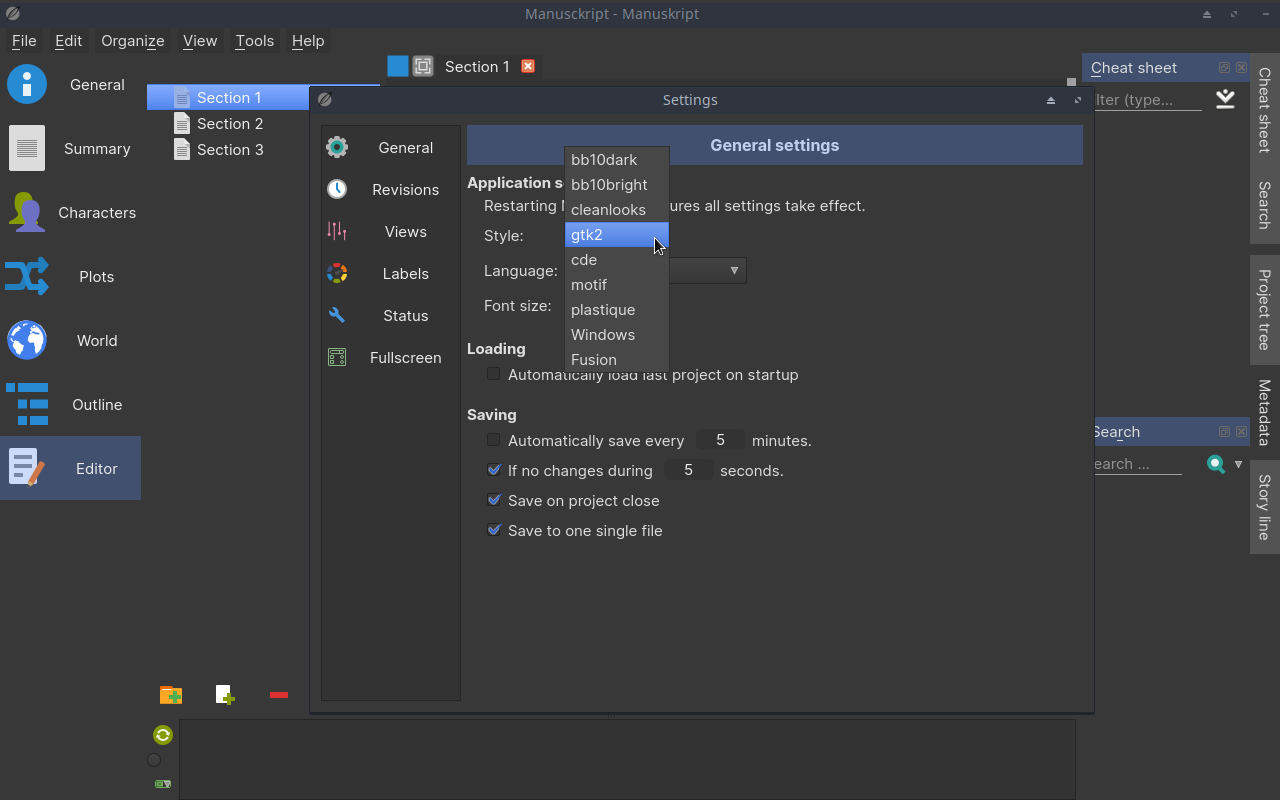Select Section 3 in the tree
This screenshot has width=1280, height=800.
tap(230, 149)
